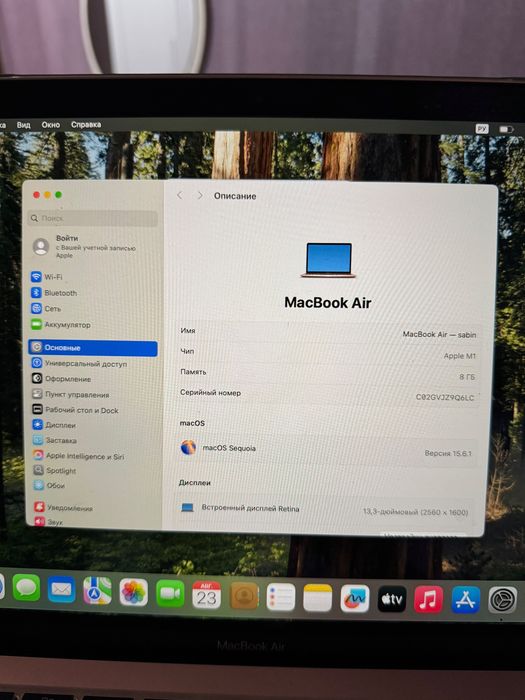Open FaceTime from the Dock
This screenshot has width=525, height=700.
pyautogui.click(x=170, y=594)
